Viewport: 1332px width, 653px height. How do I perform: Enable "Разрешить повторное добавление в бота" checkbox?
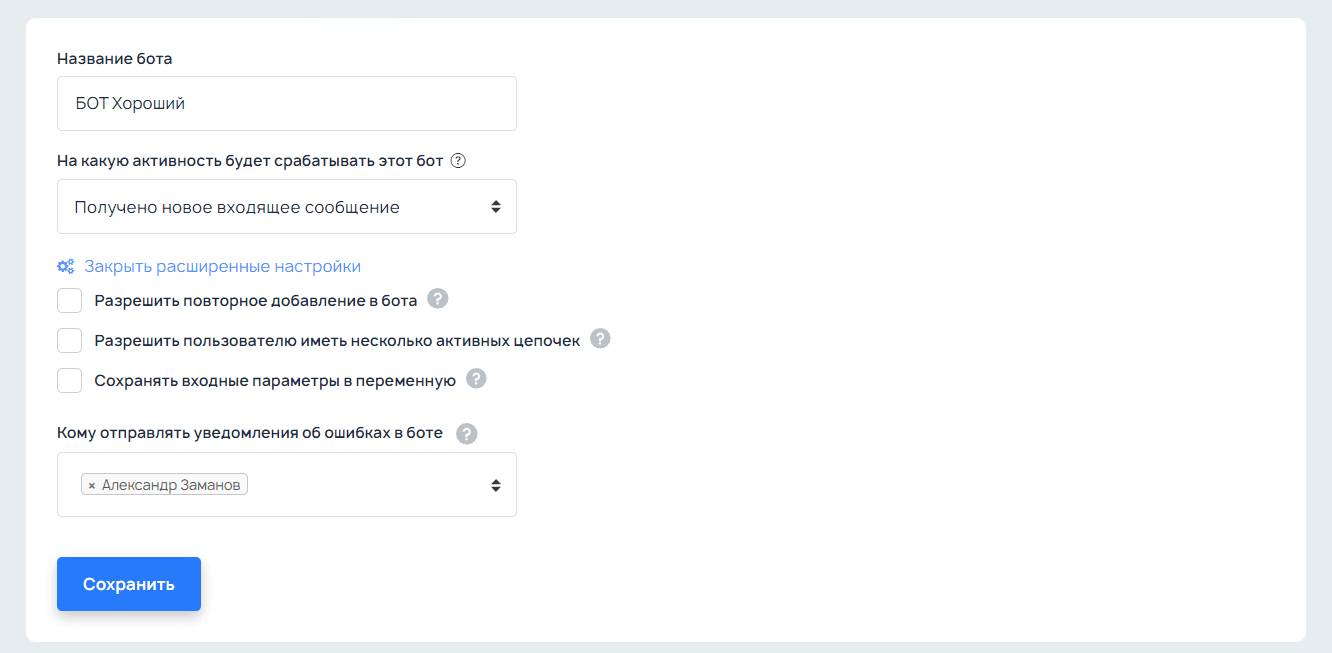click(70, 300)
